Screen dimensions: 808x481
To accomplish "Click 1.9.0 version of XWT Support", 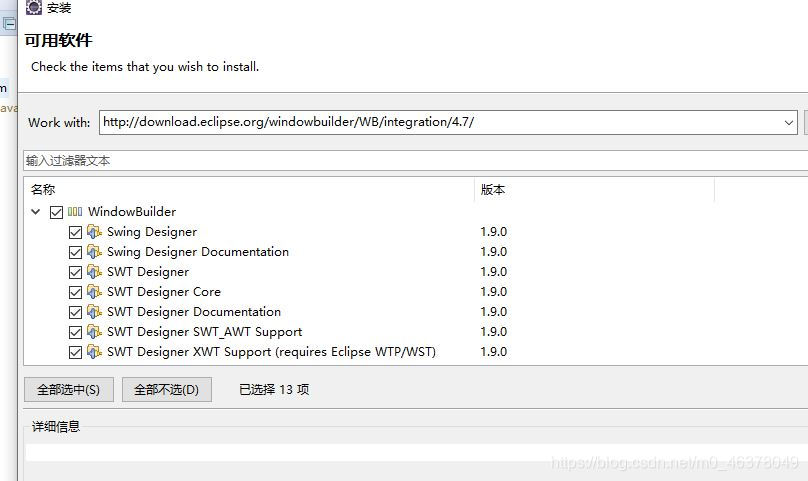I will [x=494, y=352].
